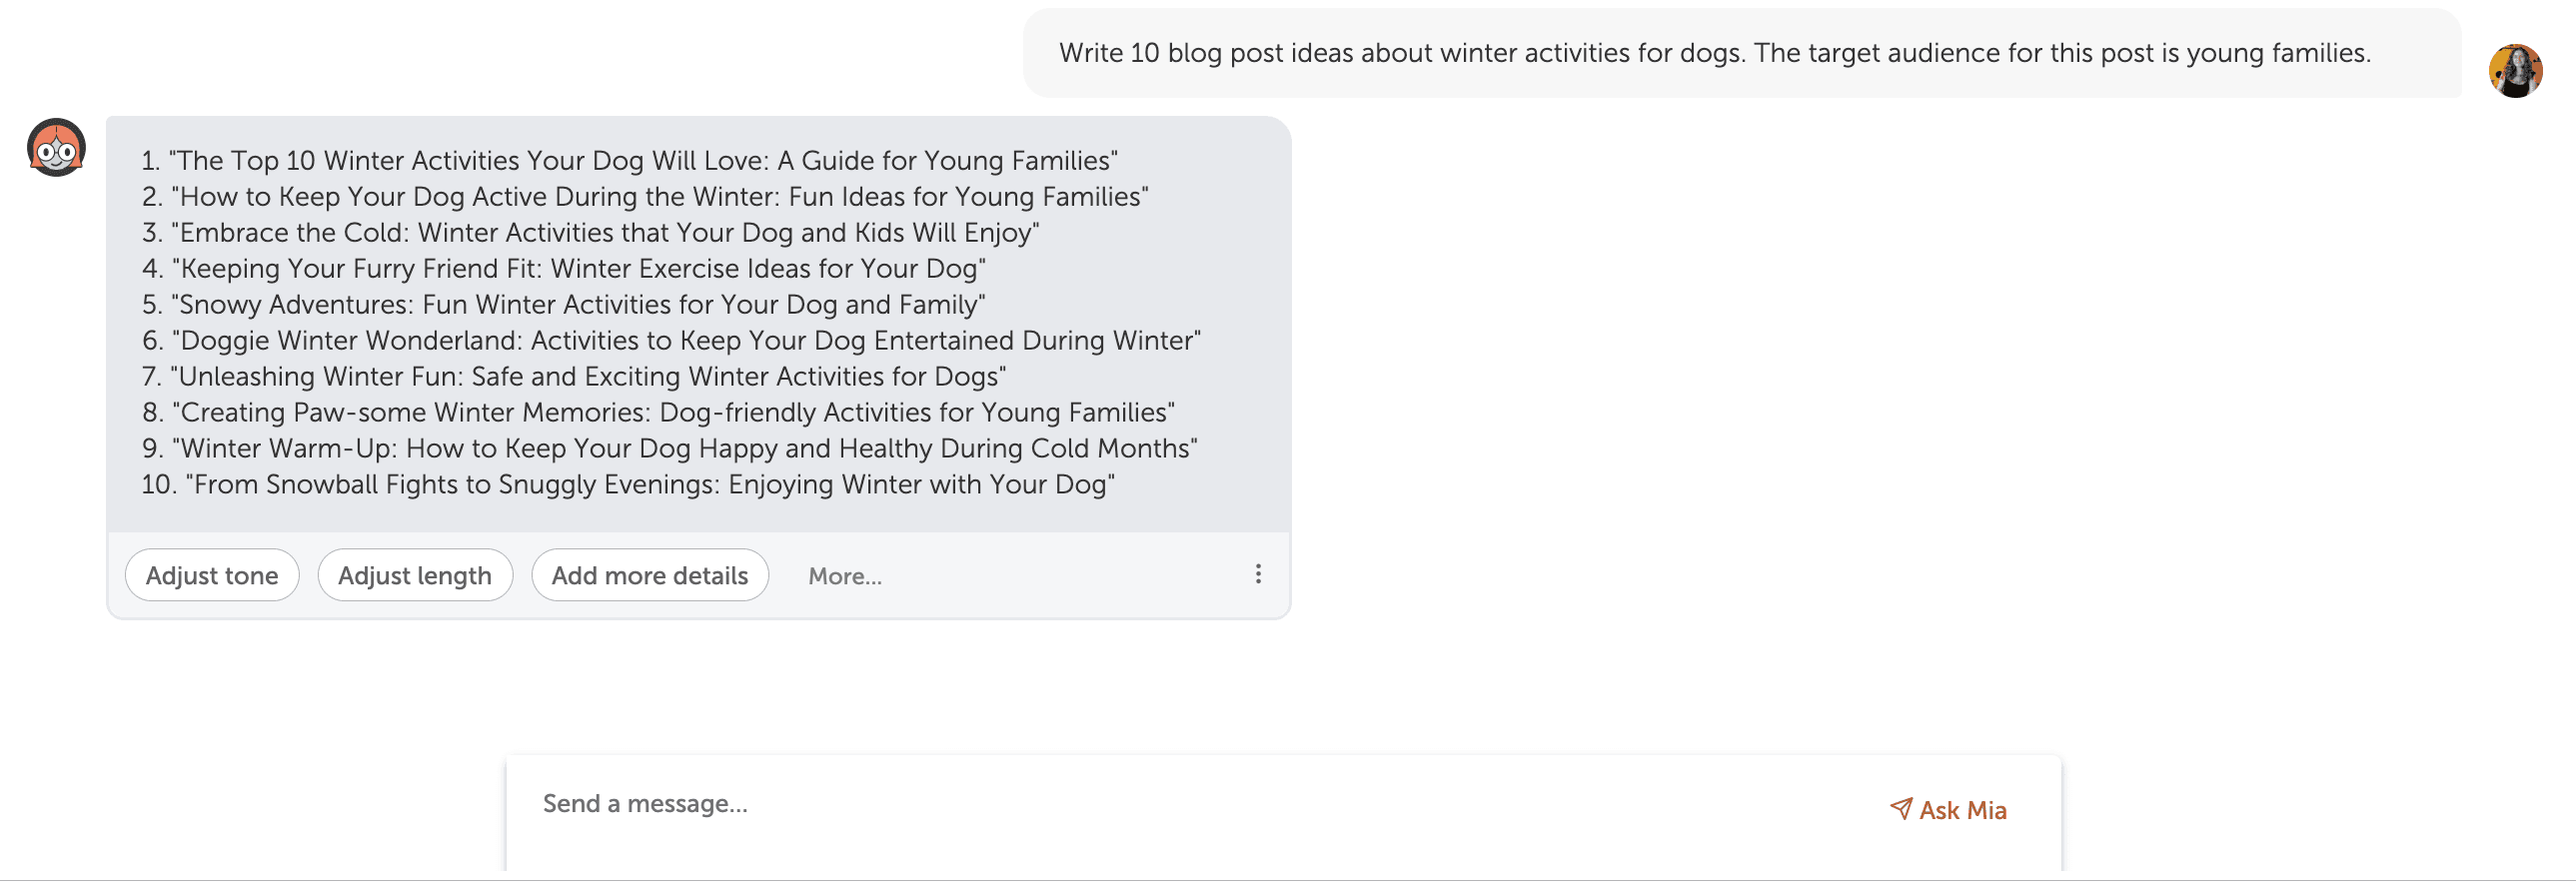Viewport: 2576px width, 891px height.
Task: Expand the More... options
Action: pos(845,577)
